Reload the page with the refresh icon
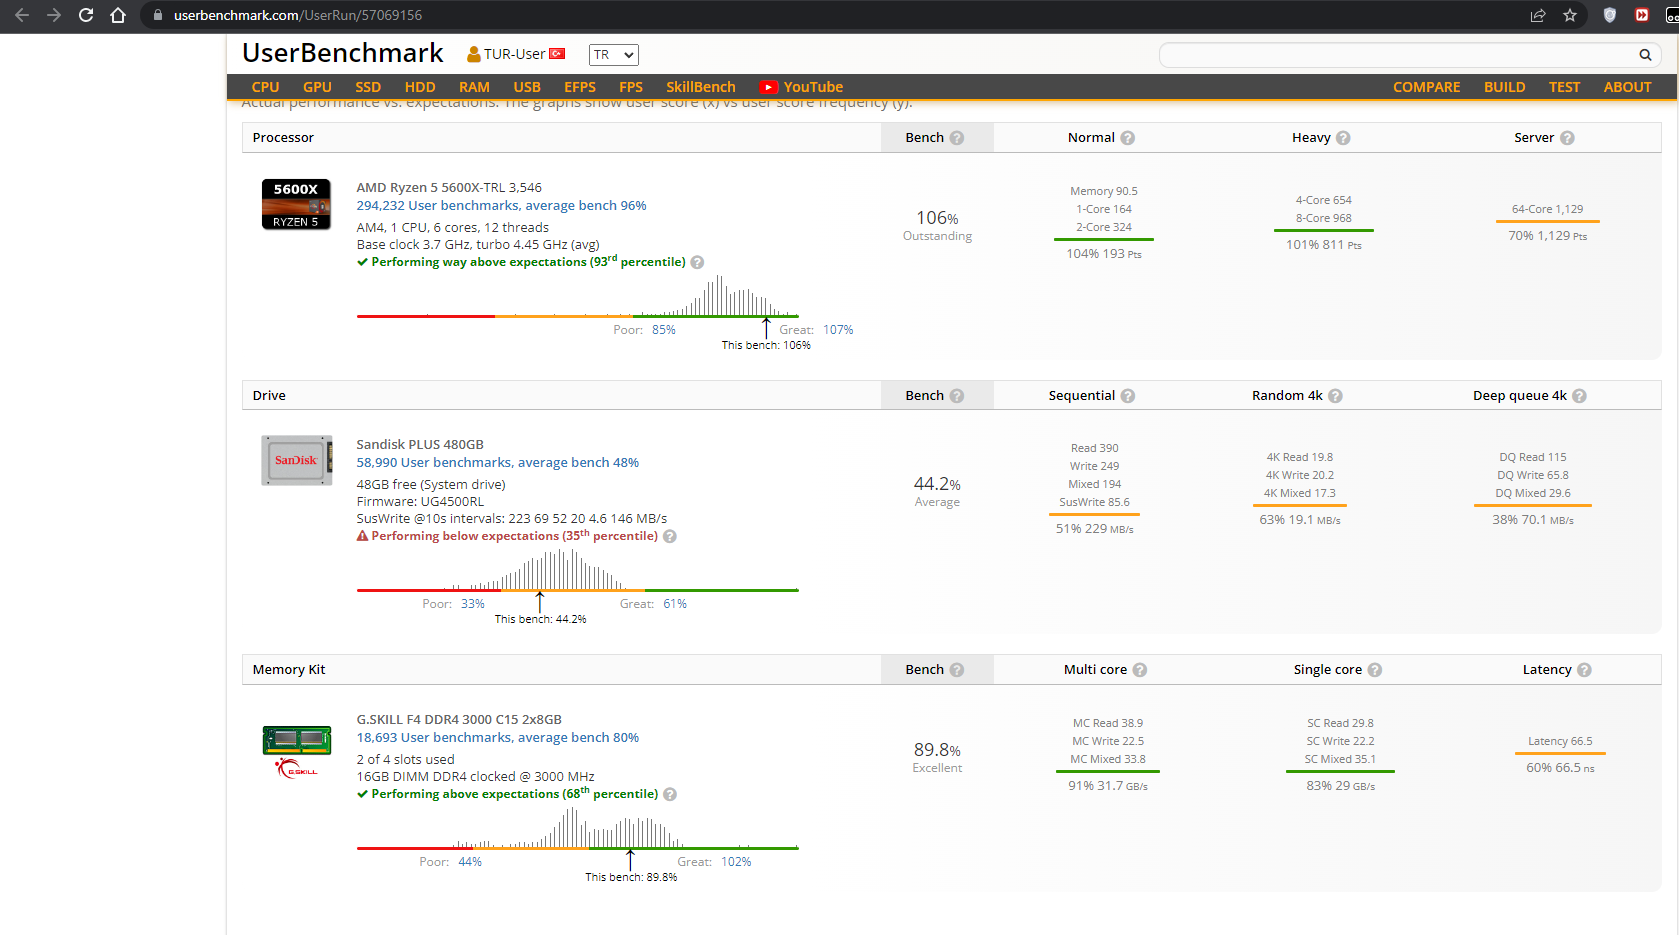The width and height of the screenshot is (1679, 935). pyautogui.click(x=86, y=15)
